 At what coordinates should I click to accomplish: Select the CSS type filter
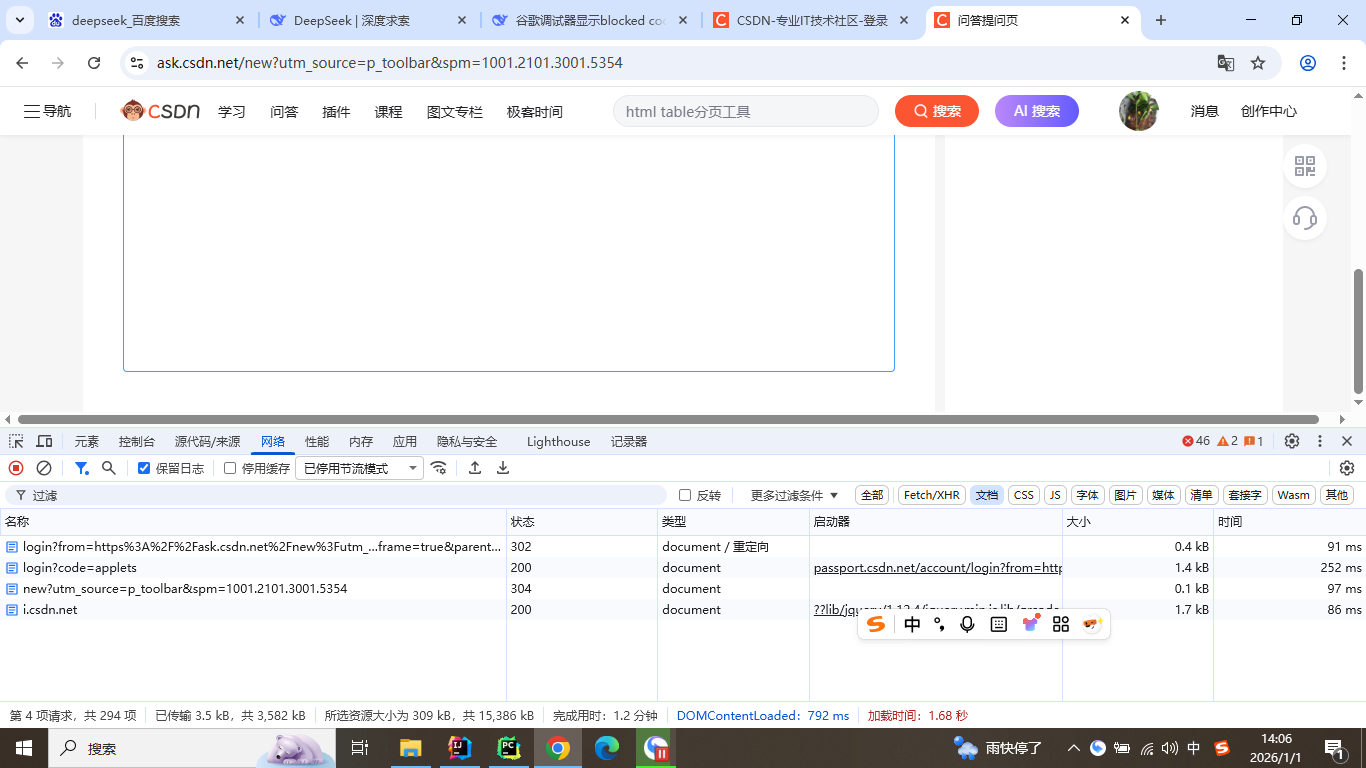coord(1024,495)
